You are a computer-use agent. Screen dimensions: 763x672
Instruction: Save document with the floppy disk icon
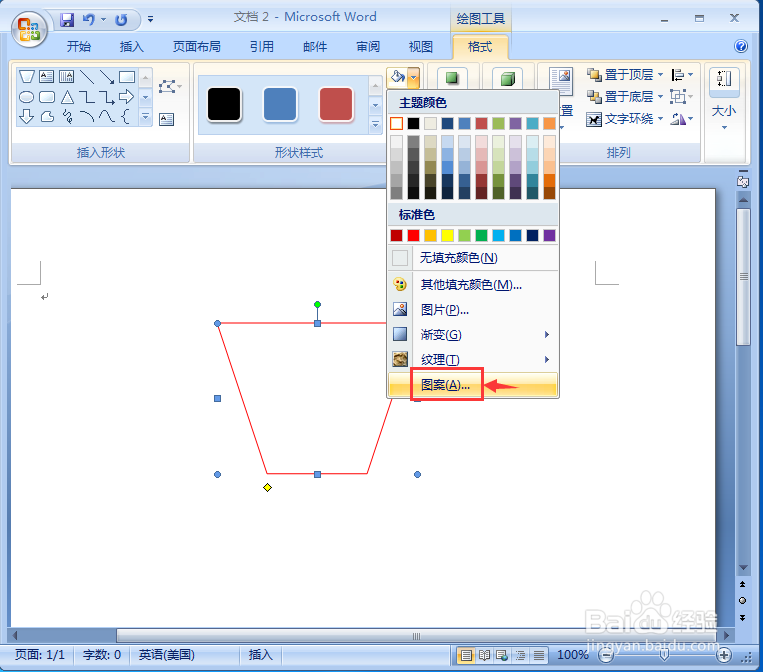[67, 20]
